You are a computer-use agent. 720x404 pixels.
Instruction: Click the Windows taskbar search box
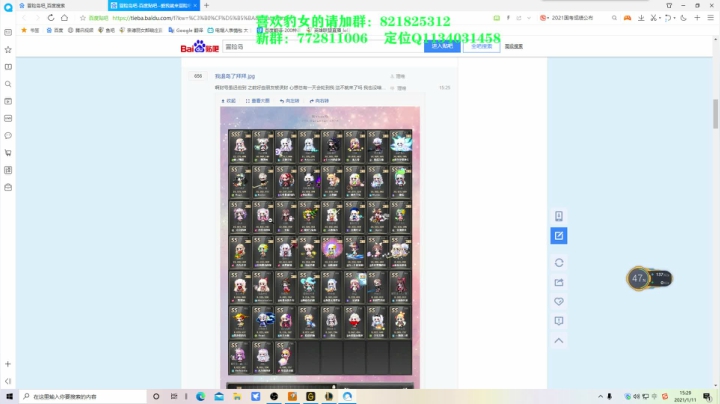pyautogui.click(x=83, y=396)
